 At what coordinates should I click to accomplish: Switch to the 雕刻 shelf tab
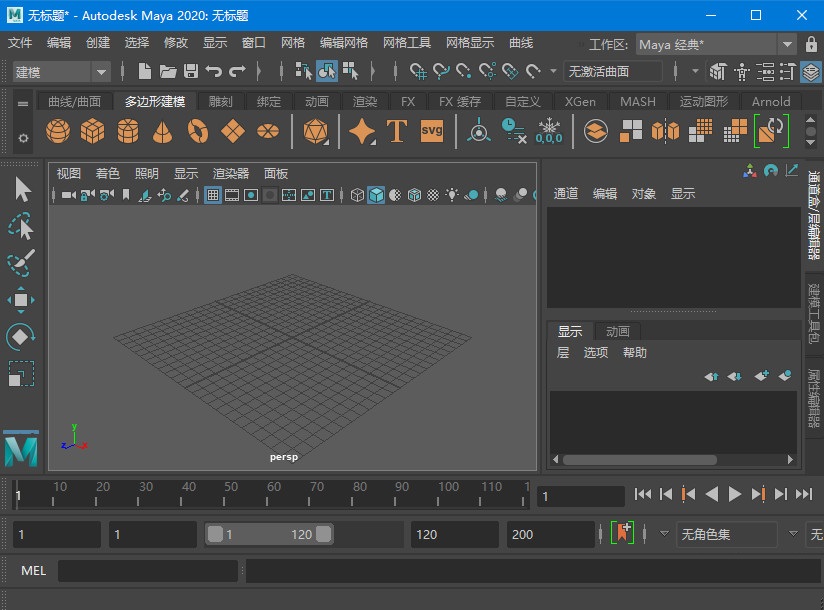221,101
